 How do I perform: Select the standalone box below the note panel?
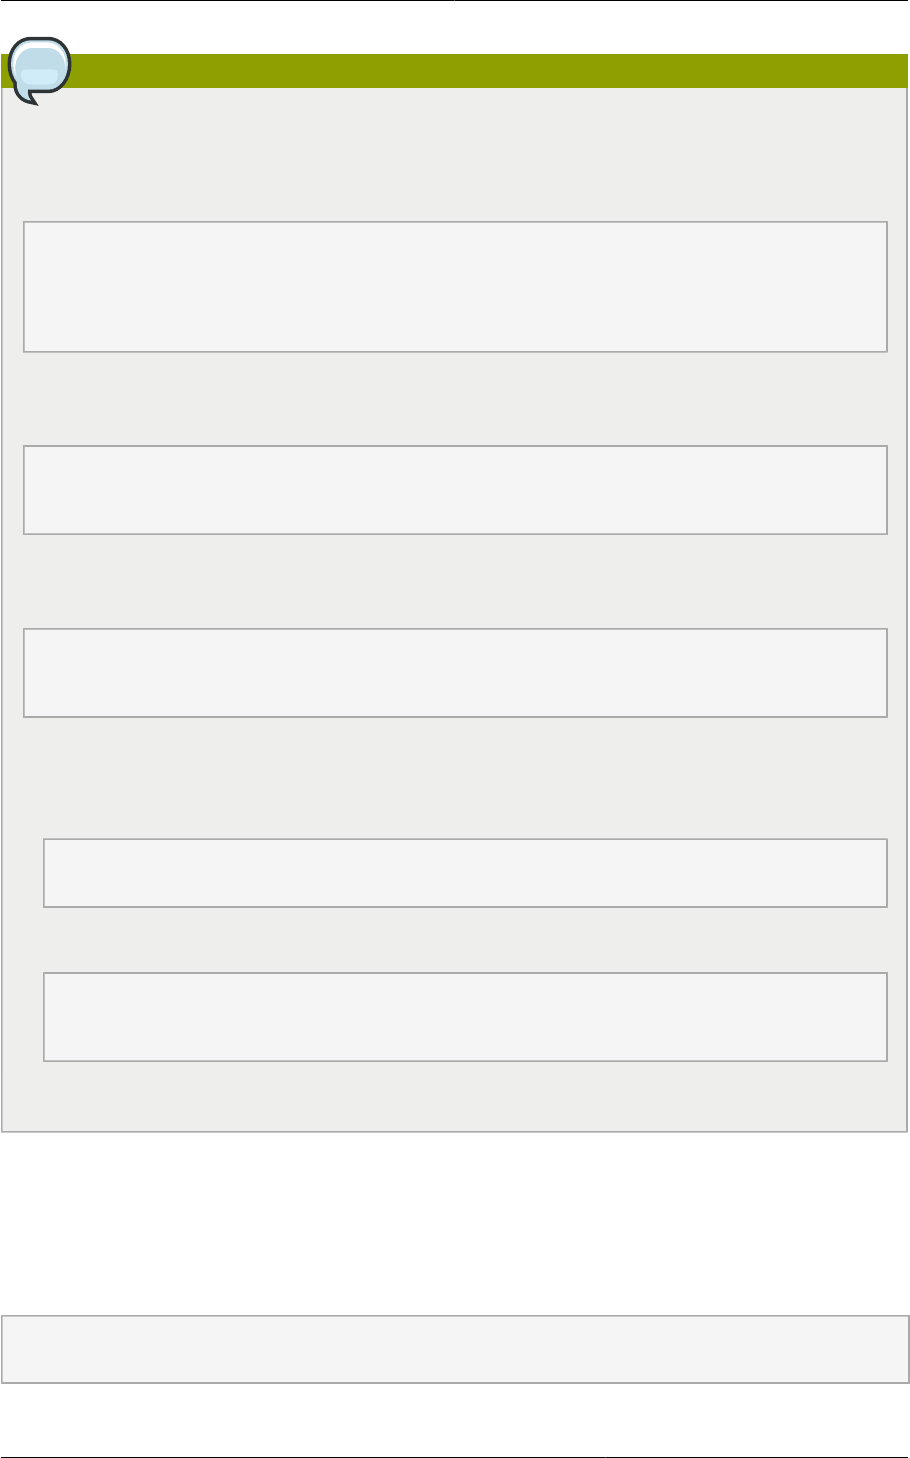point(455,1349)
